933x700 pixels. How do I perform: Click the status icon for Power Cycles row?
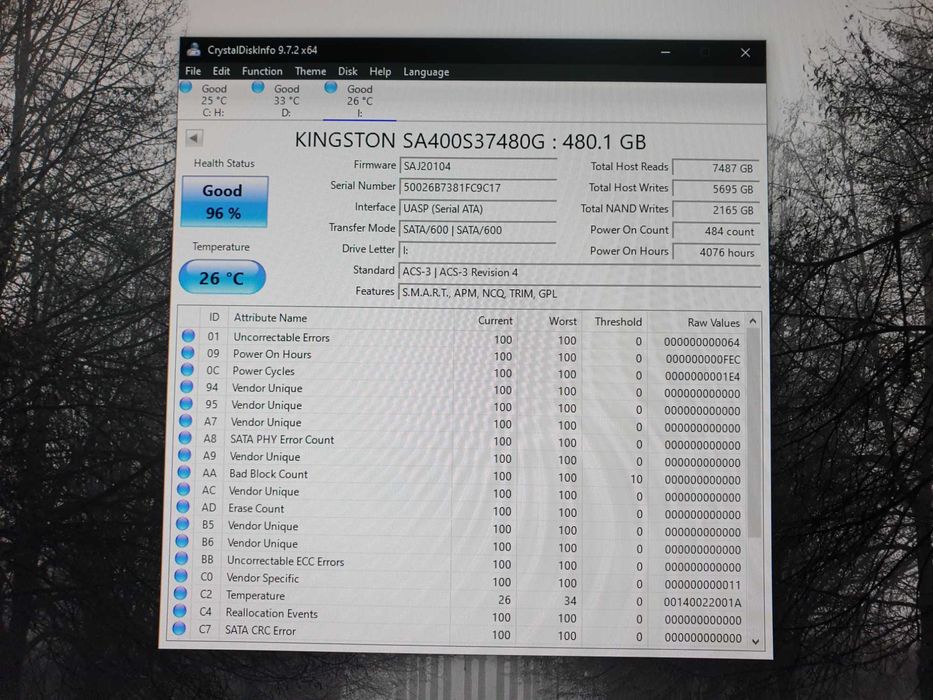[x=187, y=369]
